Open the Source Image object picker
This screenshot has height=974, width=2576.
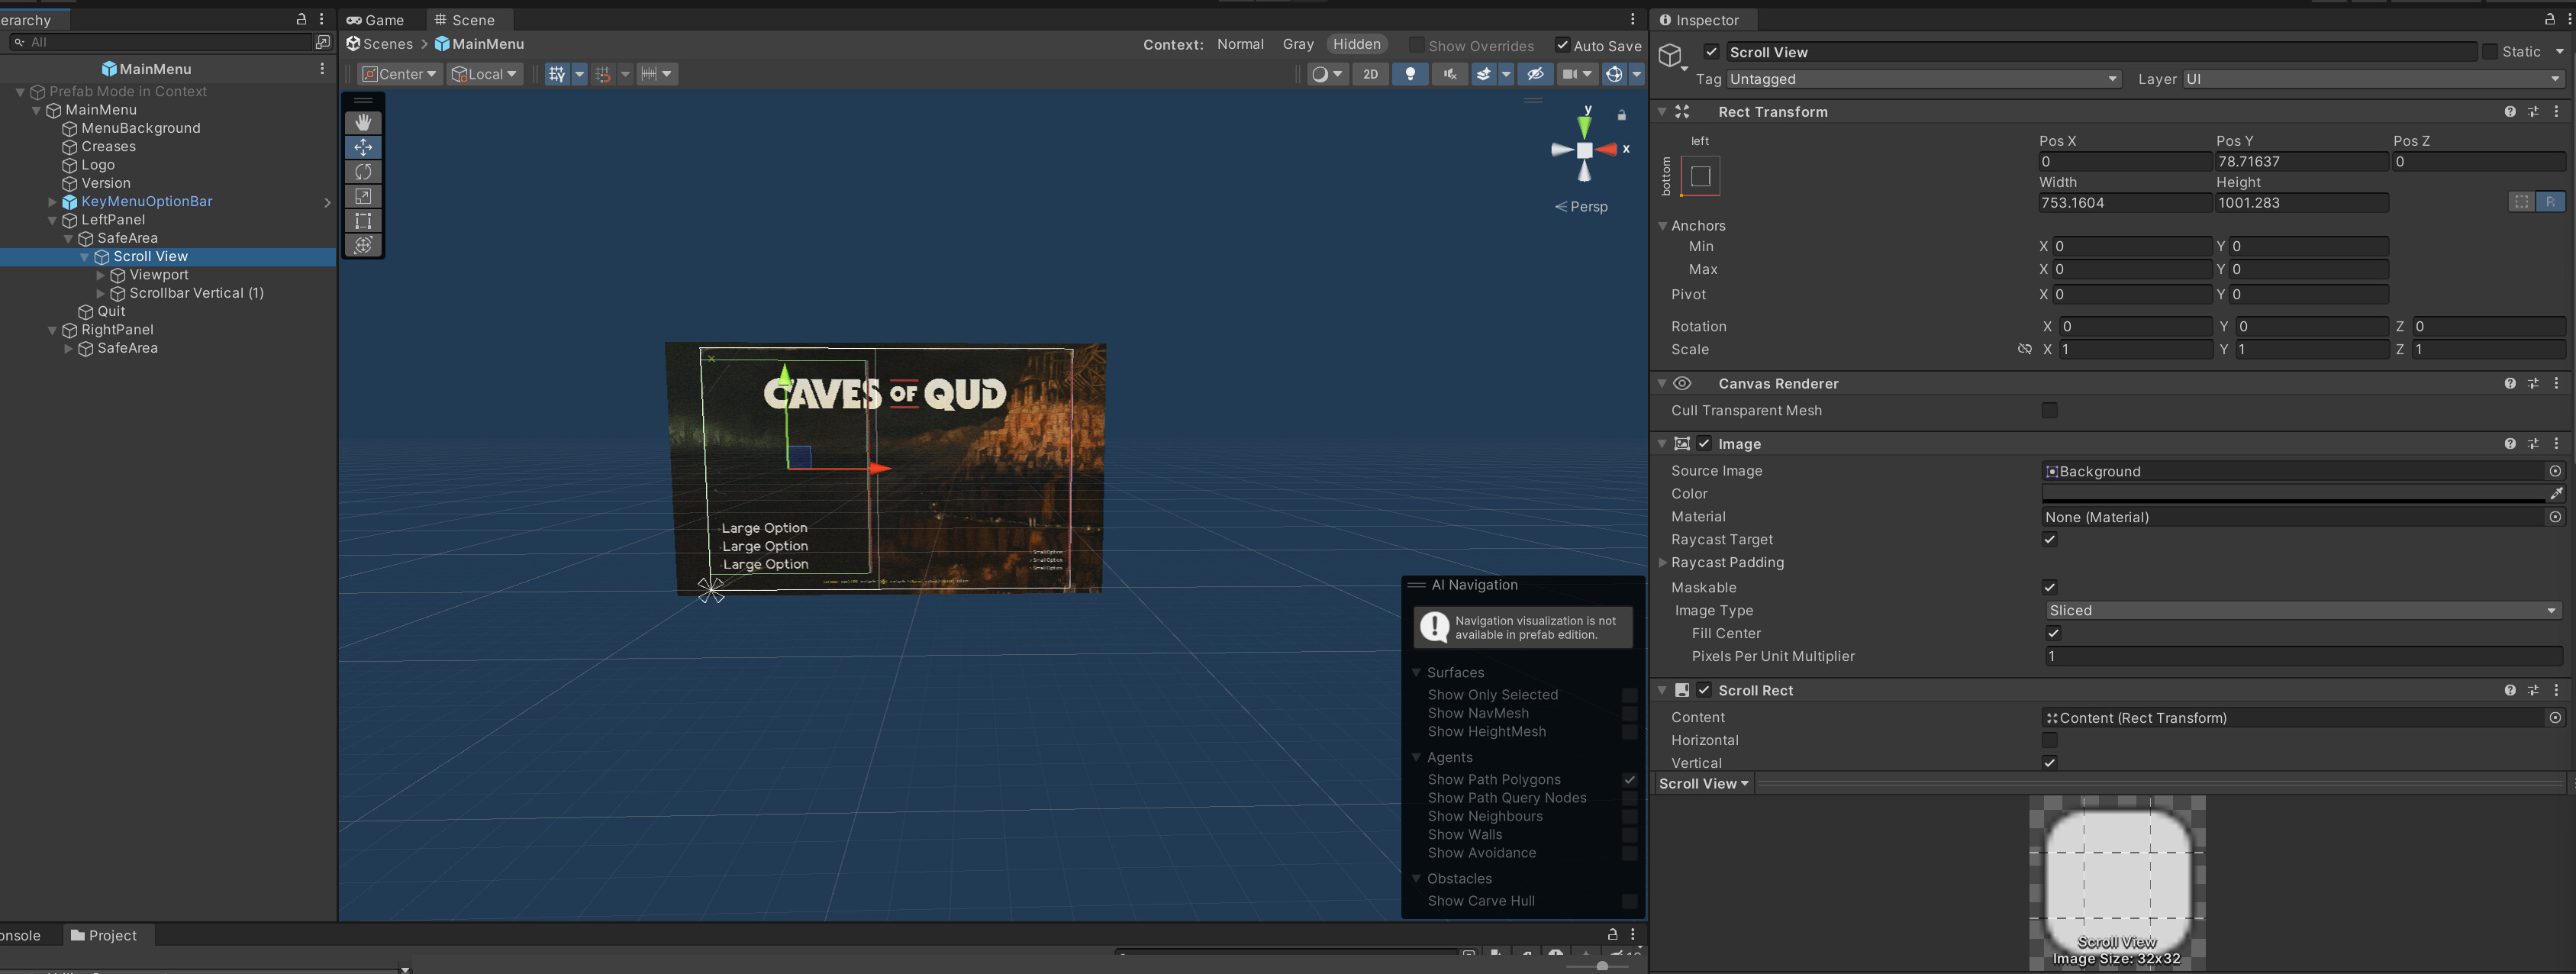tap(2558, 471)
